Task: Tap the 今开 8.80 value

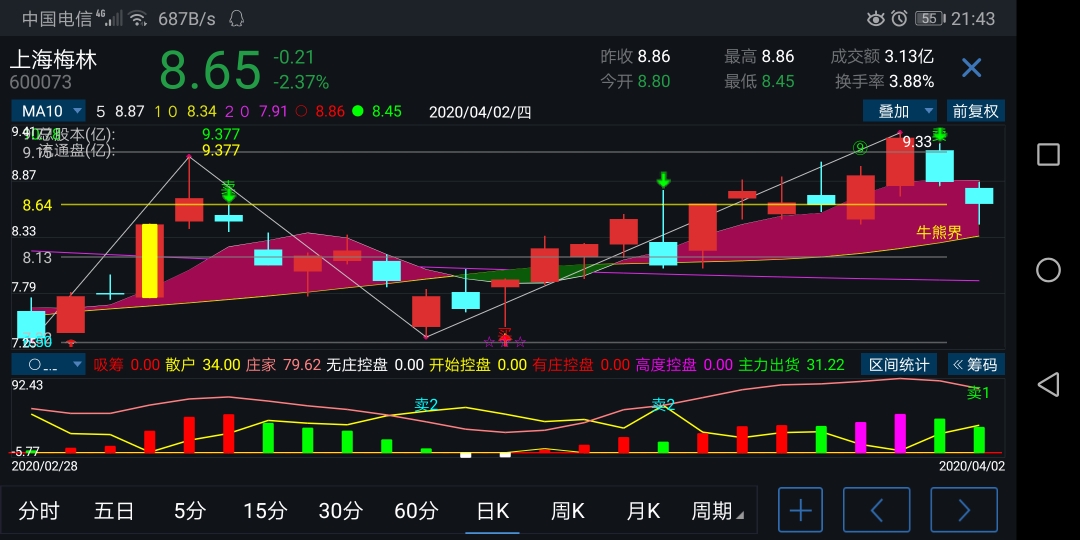Action: [635, 81]
